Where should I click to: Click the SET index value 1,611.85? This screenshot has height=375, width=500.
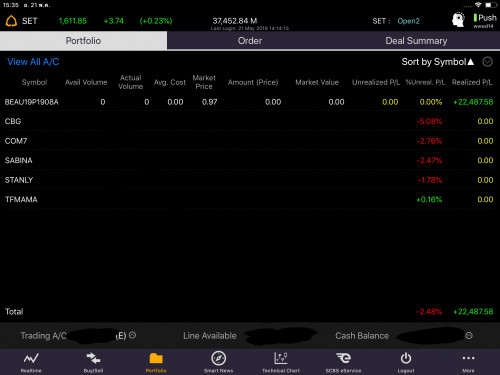point(73,21)
